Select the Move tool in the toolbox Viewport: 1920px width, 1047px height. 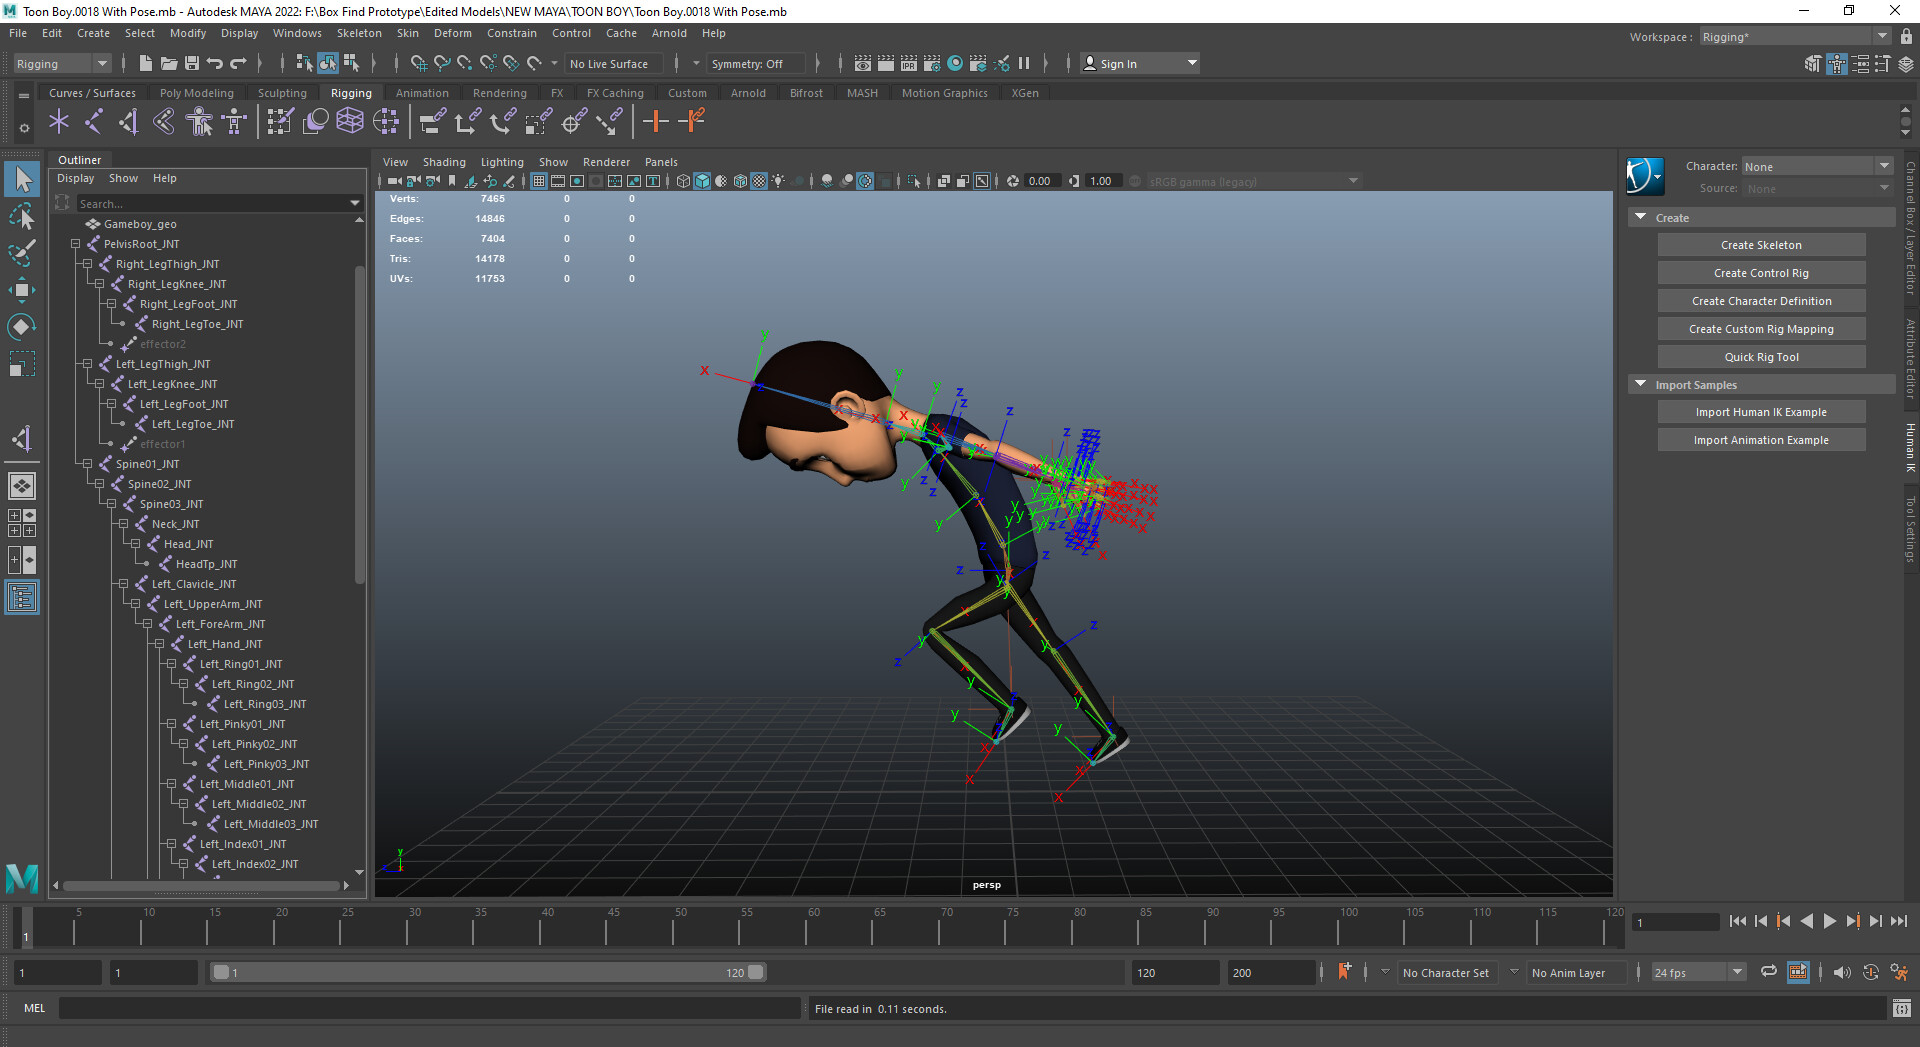[22, 290]
